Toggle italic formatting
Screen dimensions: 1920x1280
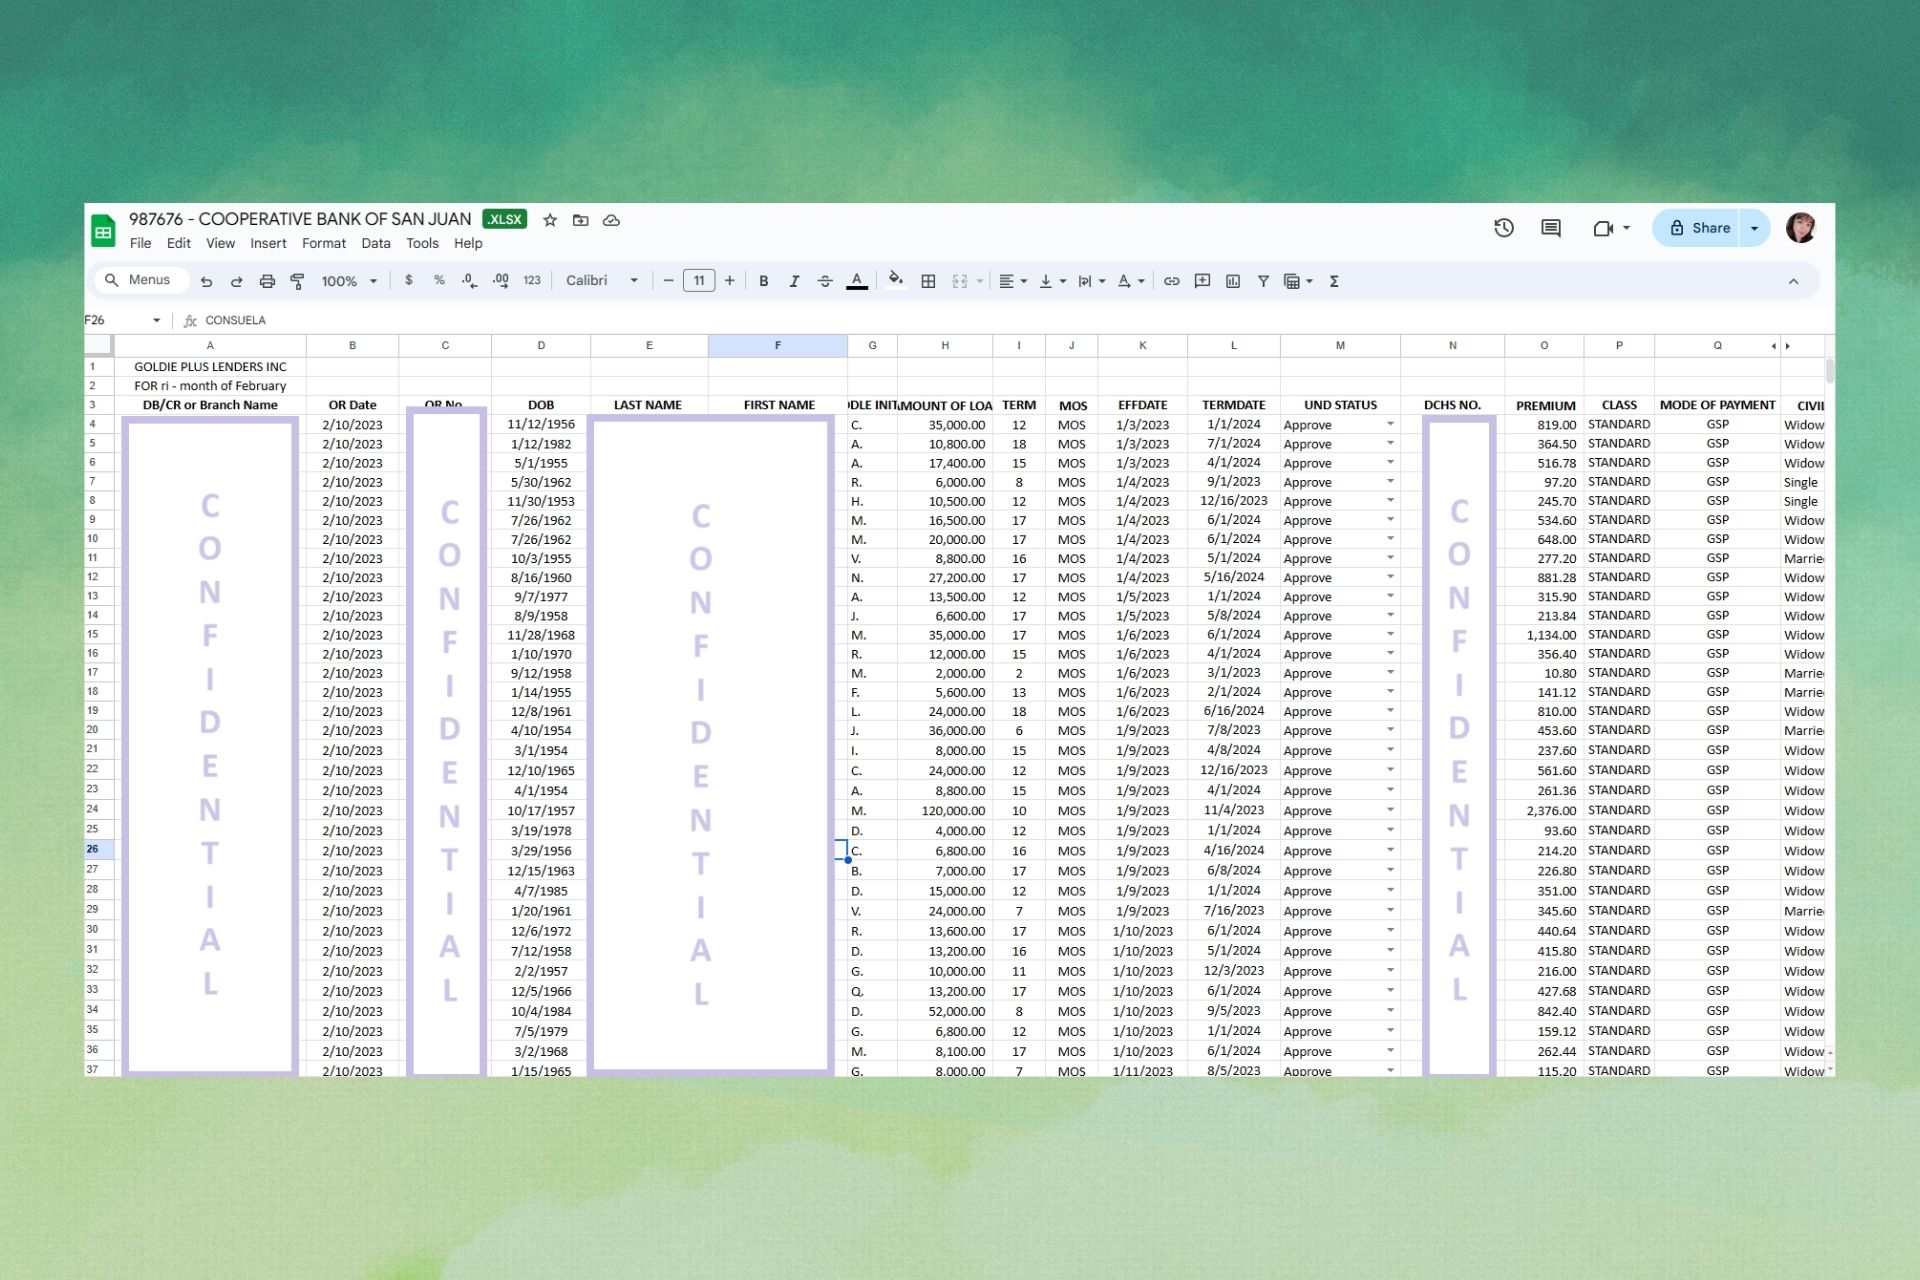click(794, 281)
